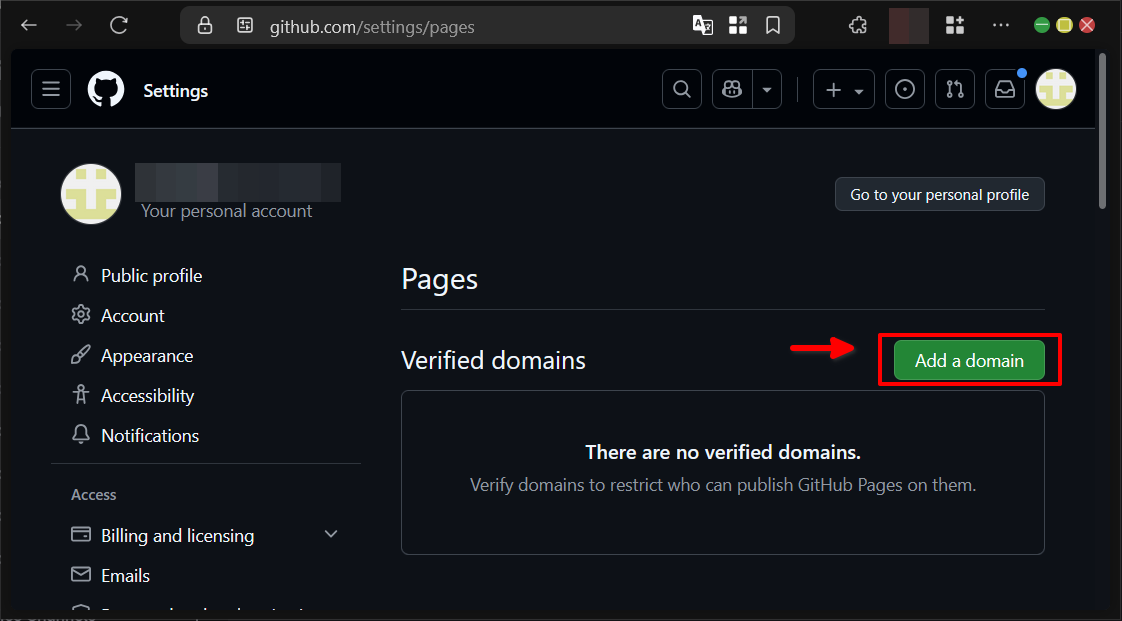Open your notifications inbox
The width and height of the screenshot is (1122, 621).
[1004, 89]
